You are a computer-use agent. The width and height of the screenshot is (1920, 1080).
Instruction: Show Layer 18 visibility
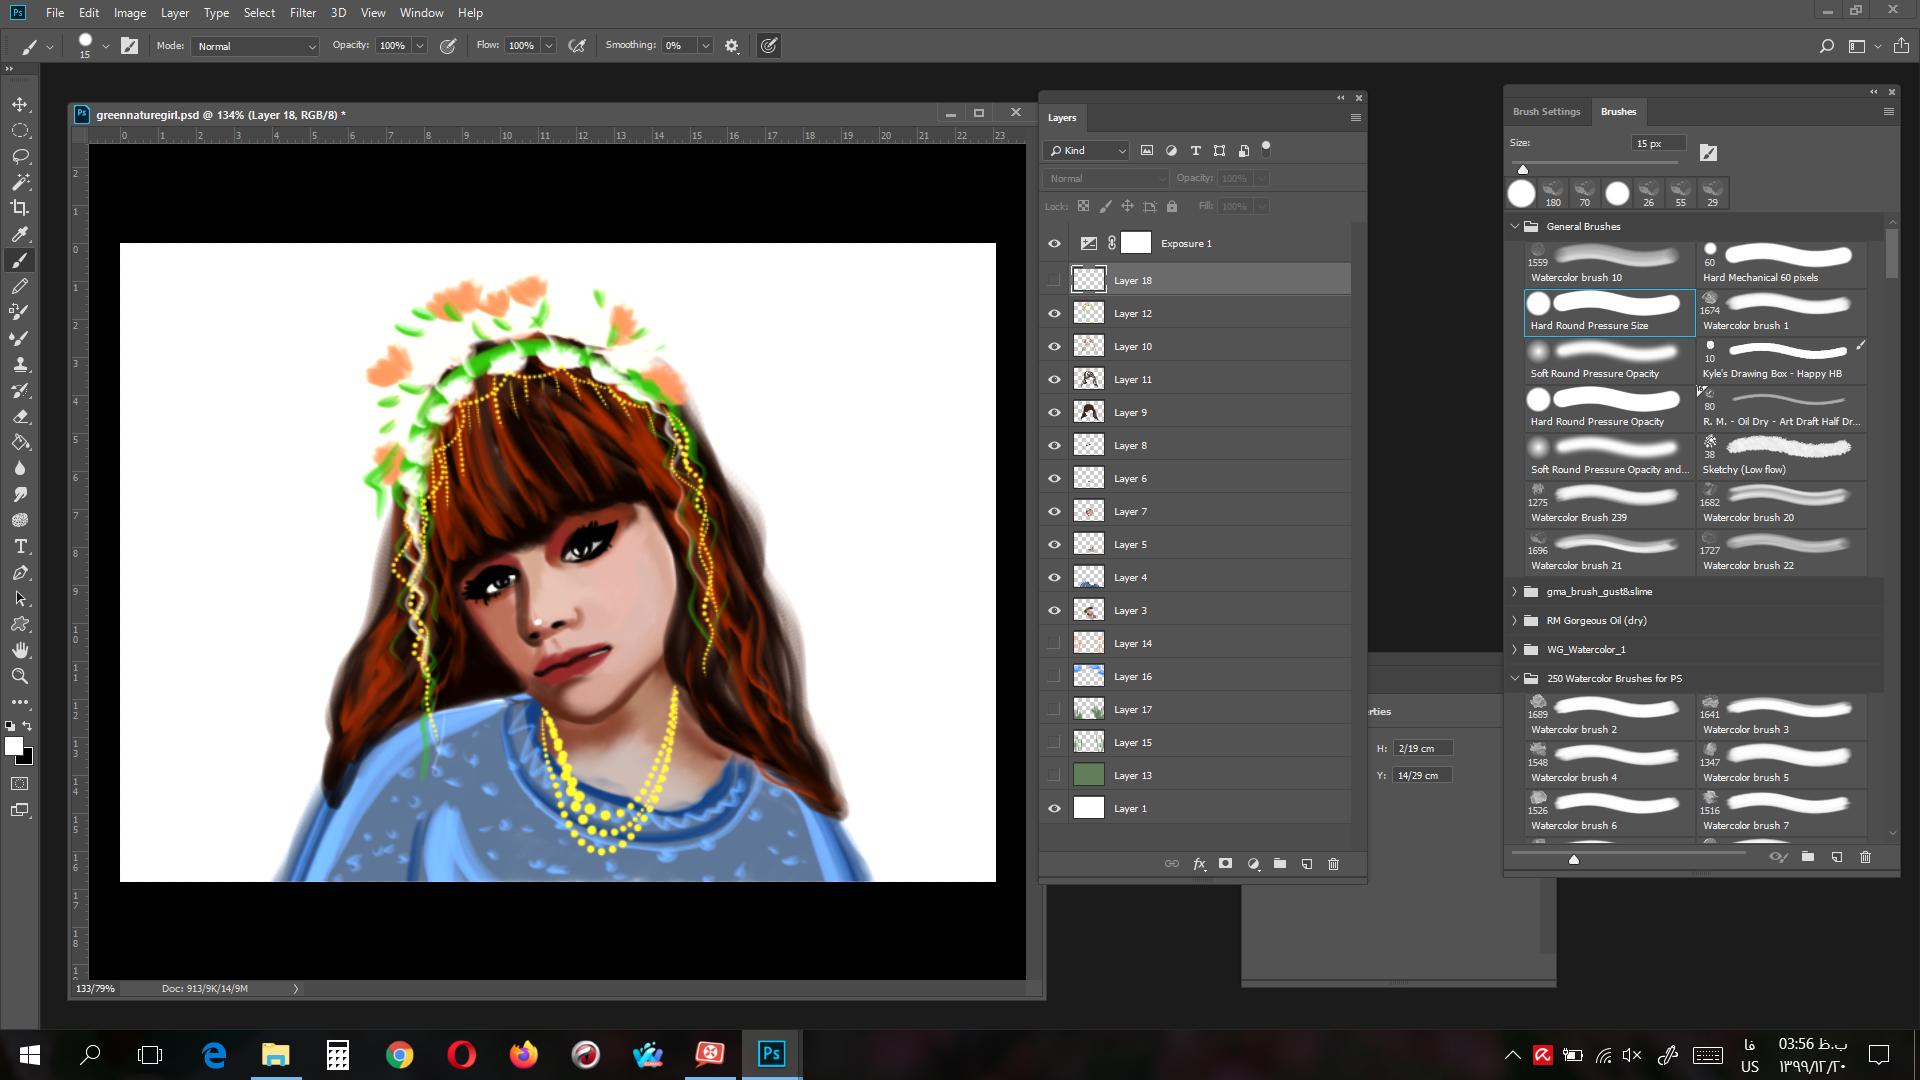[1054, 280]
